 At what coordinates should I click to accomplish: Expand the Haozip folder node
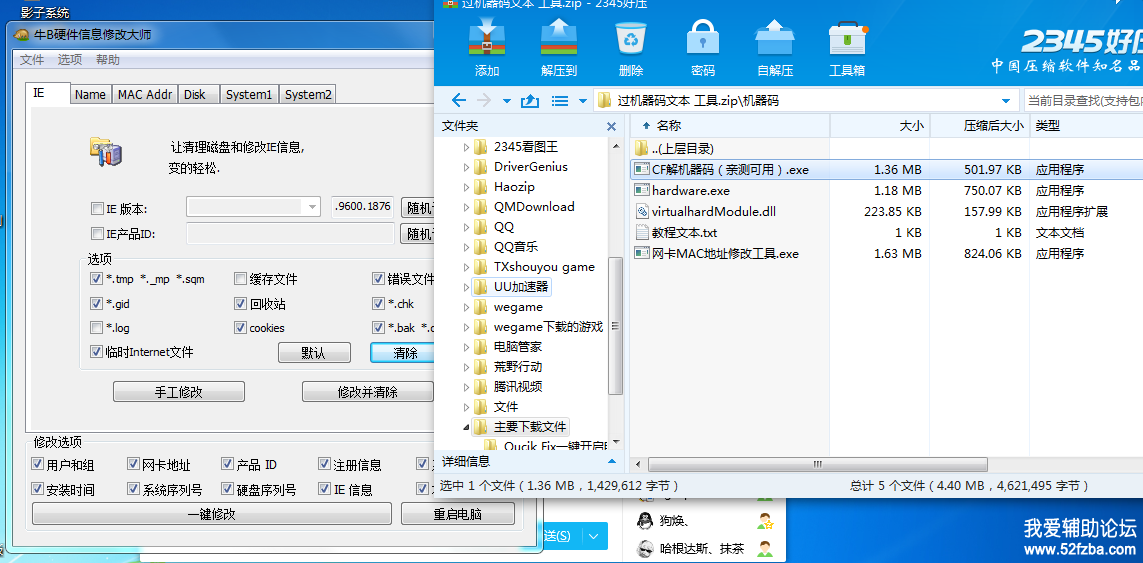pos(467,187)
